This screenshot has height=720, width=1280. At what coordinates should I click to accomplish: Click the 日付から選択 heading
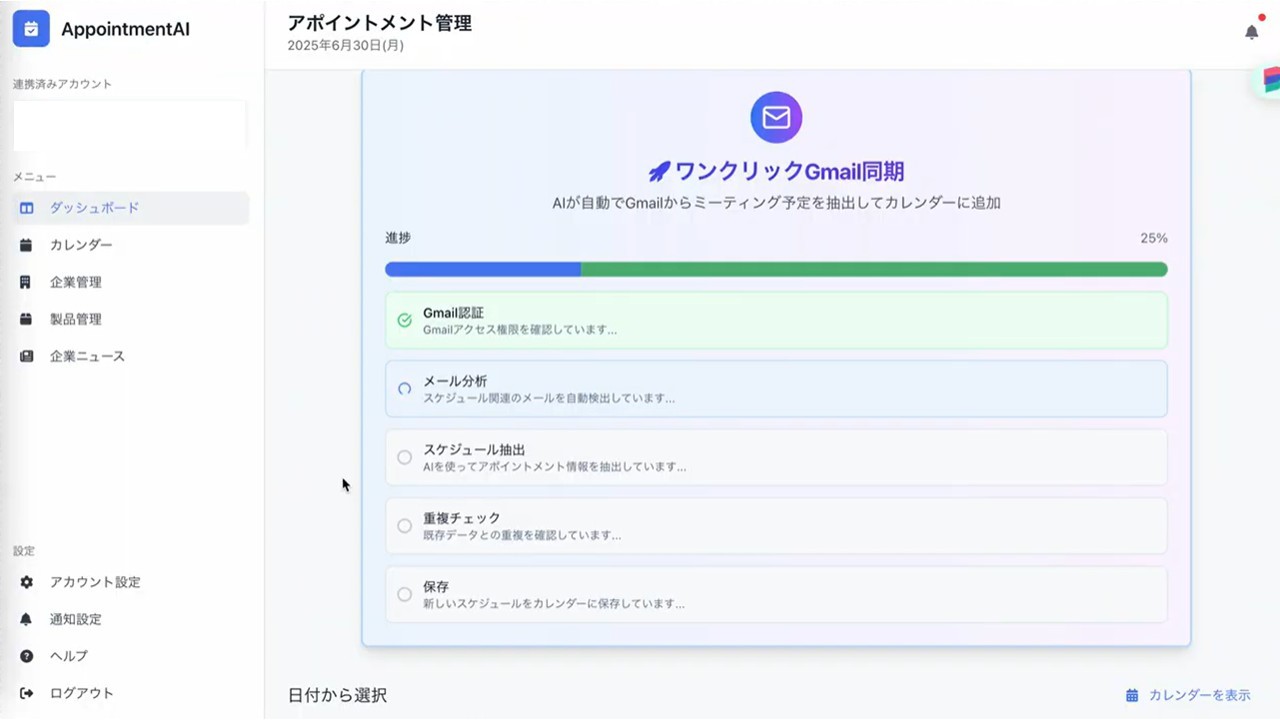click(337, 695)
